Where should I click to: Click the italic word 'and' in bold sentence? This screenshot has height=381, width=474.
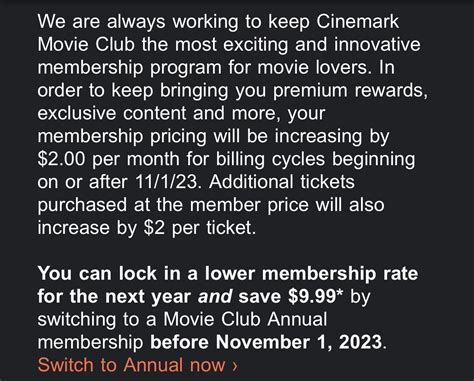click(215, 297)
